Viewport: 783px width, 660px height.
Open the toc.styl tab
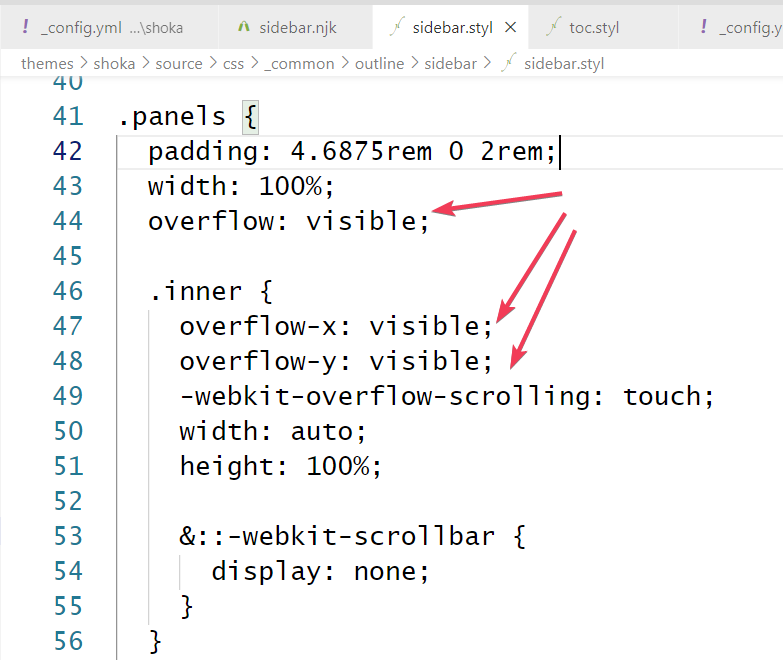coord(594,27)
